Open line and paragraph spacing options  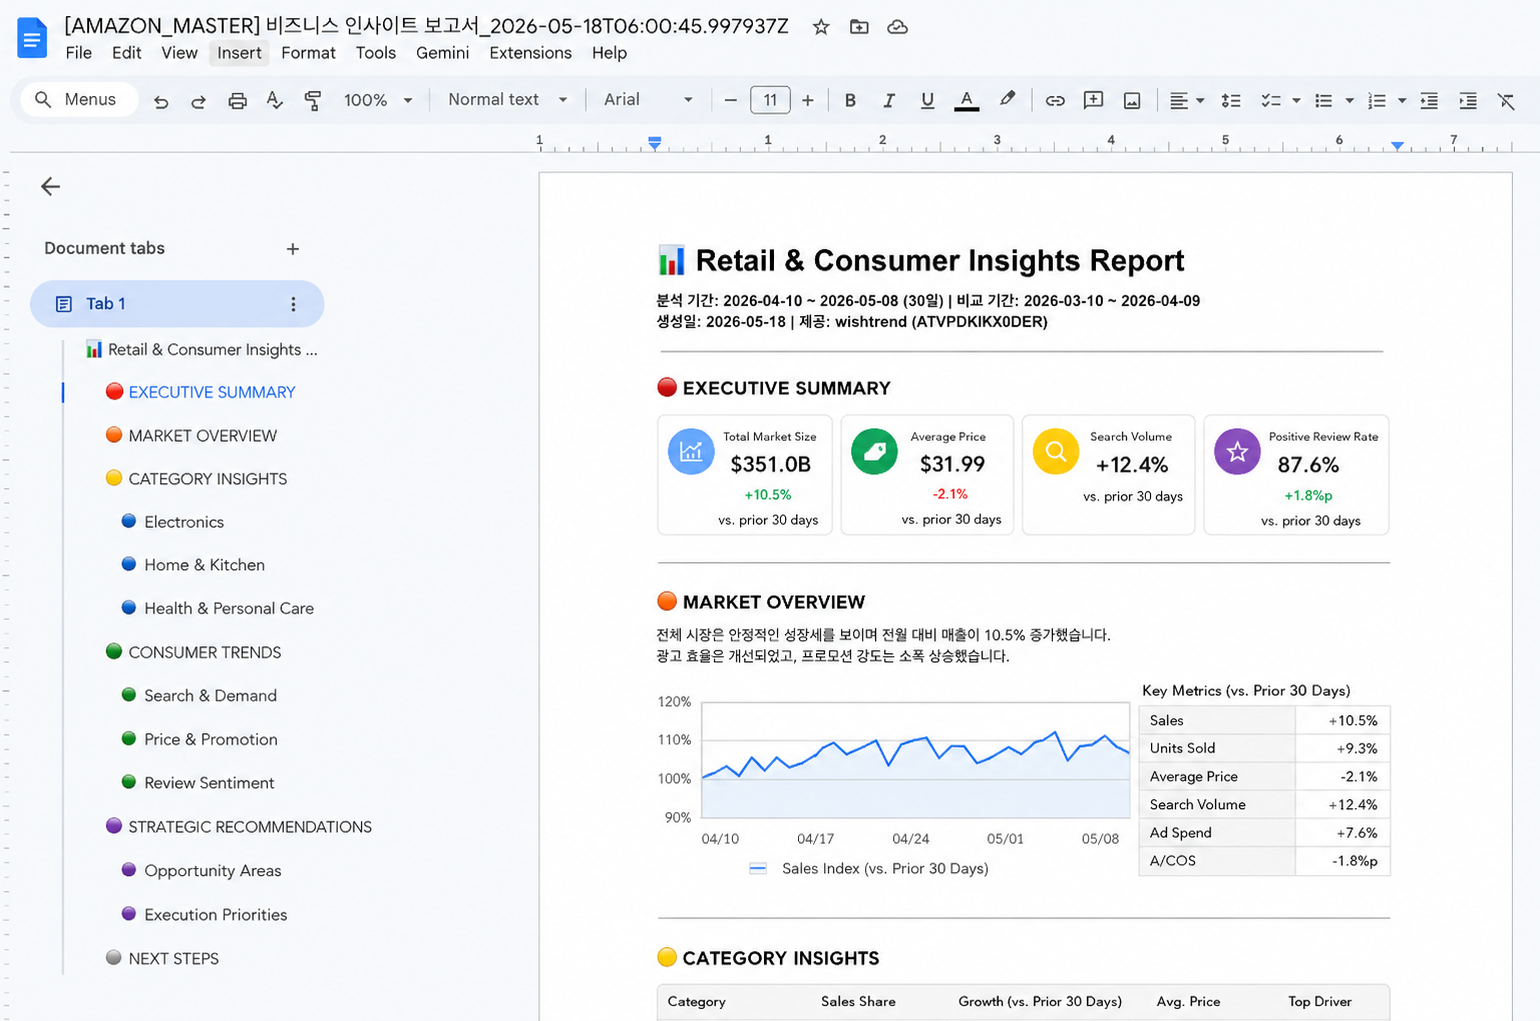[x=1231, y=100]
